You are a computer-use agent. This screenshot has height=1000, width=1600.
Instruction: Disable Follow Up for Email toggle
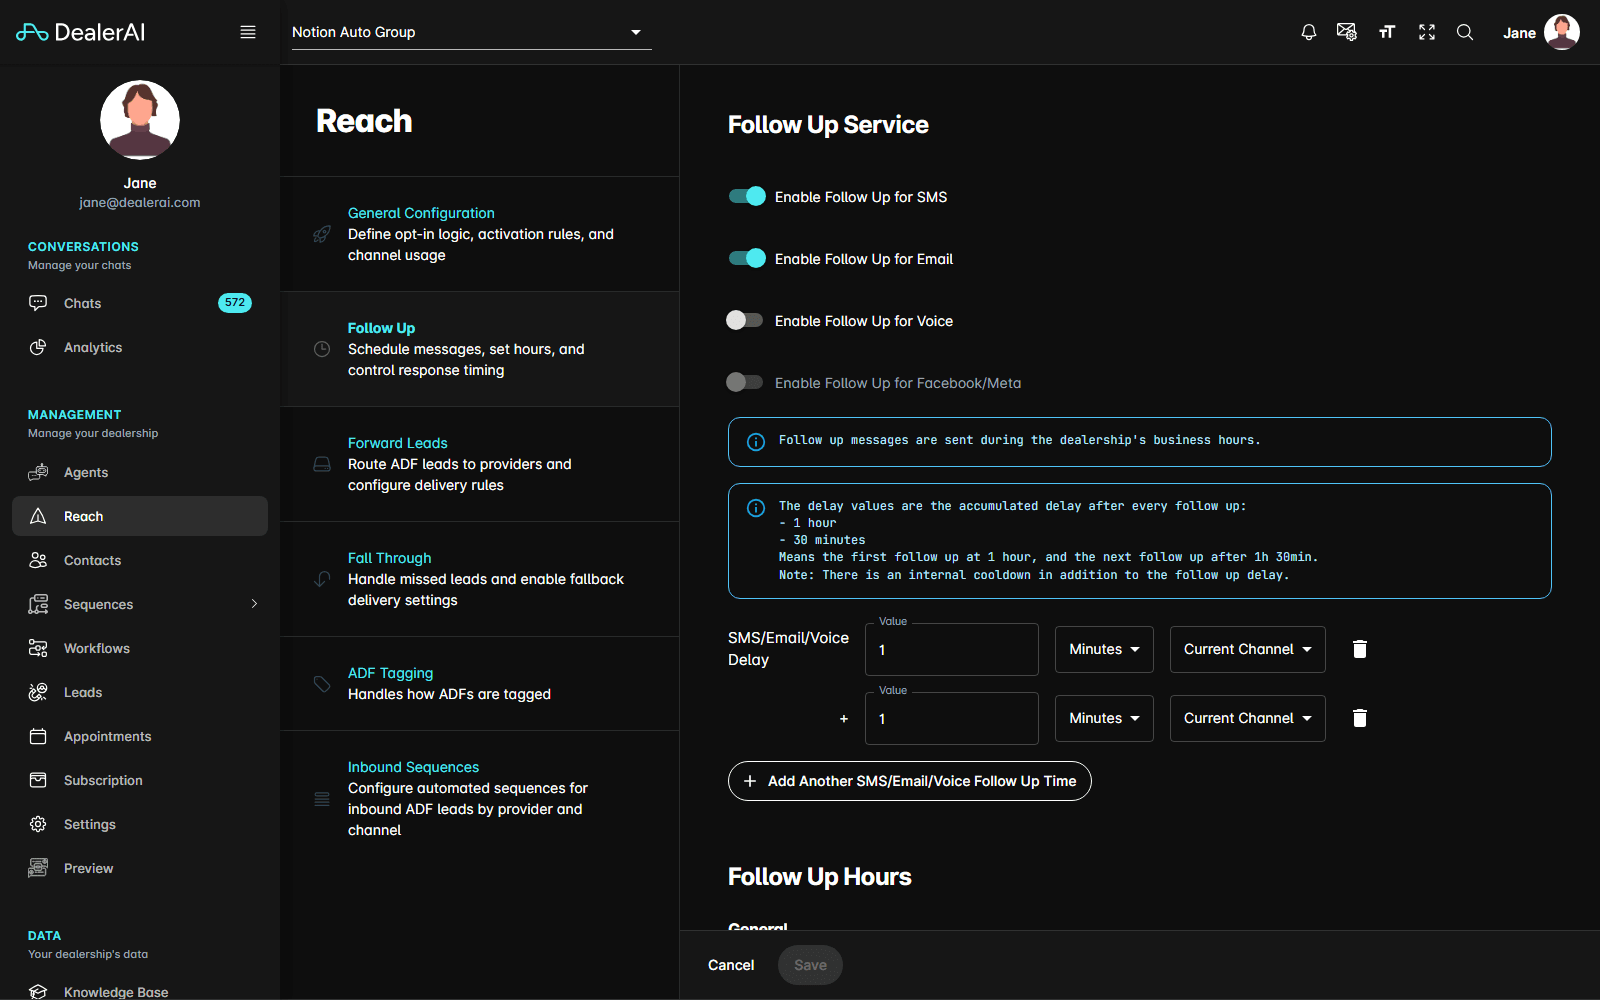747,258
